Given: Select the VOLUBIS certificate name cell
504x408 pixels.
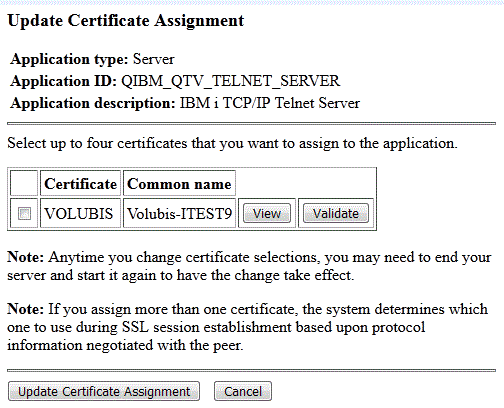Looking at the screenshot, I should pyautogui.click(x=80, y=213).
